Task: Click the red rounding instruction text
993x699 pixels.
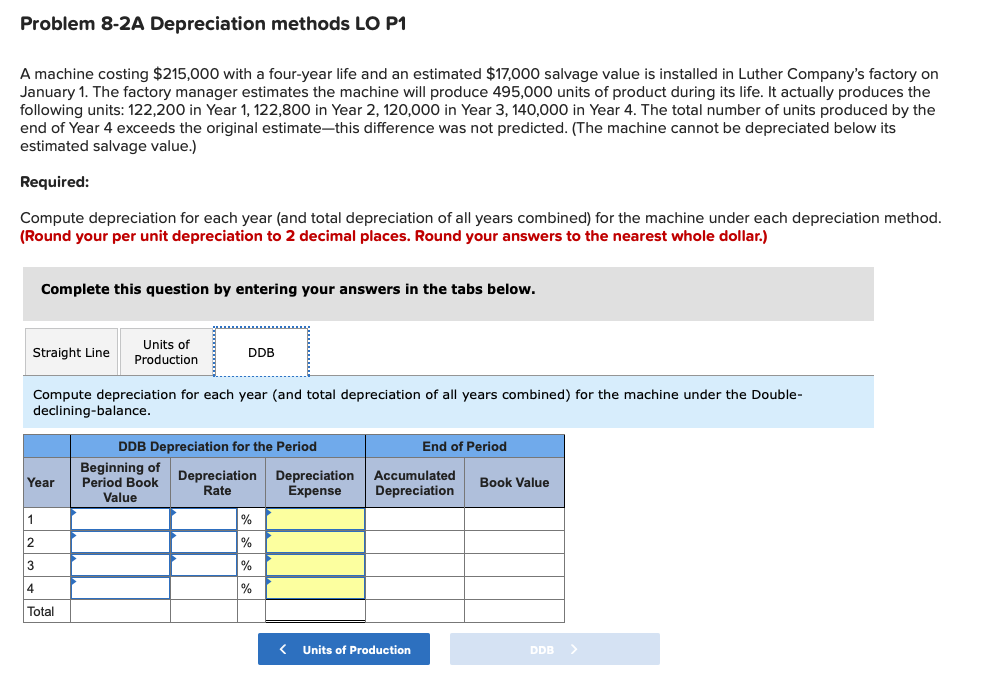Action: click(x=393, y=236)
